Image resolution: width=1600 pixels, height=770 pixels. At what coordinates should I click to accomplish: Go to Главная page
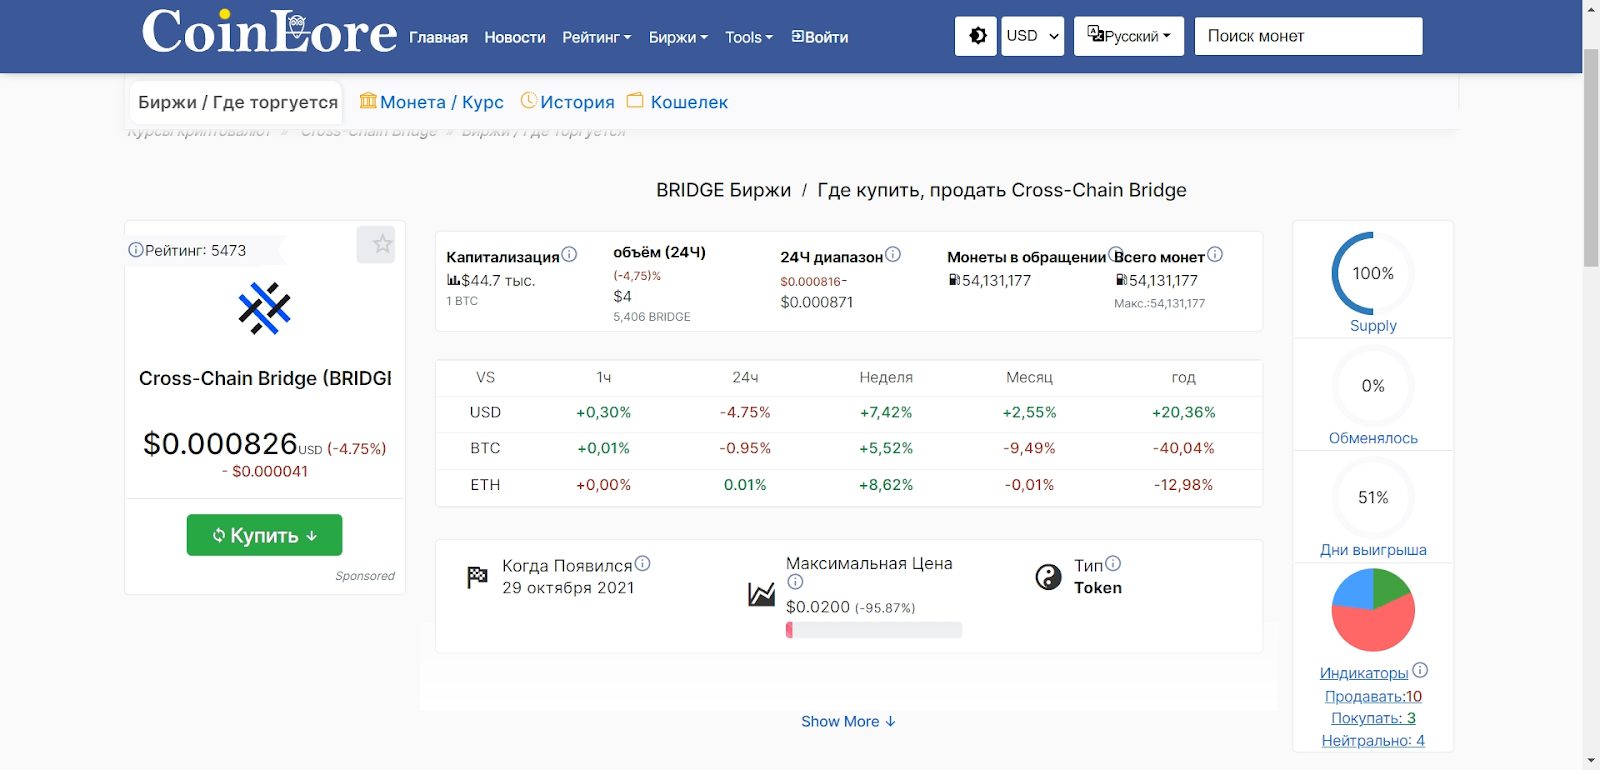coord(438,37)
